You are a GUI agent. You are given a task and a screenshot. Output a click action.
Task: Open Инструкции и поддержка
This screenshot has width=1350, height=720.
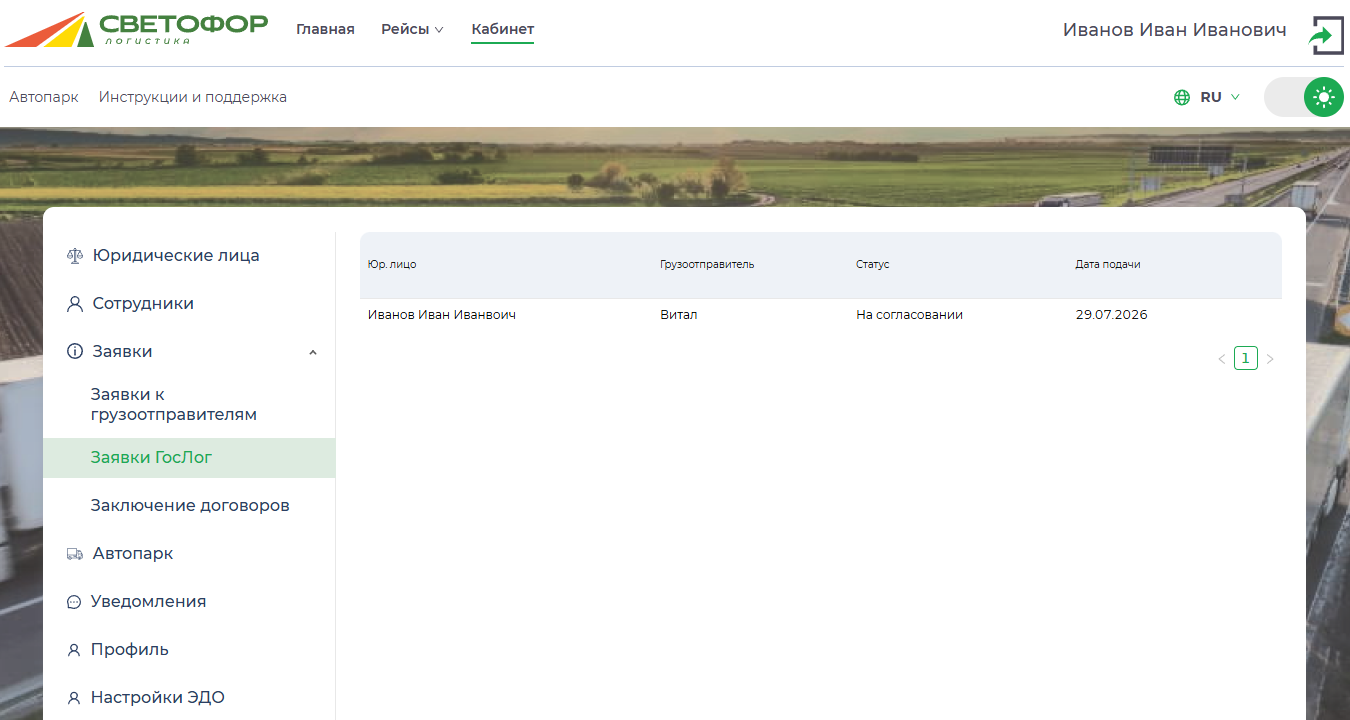point(193,97)
